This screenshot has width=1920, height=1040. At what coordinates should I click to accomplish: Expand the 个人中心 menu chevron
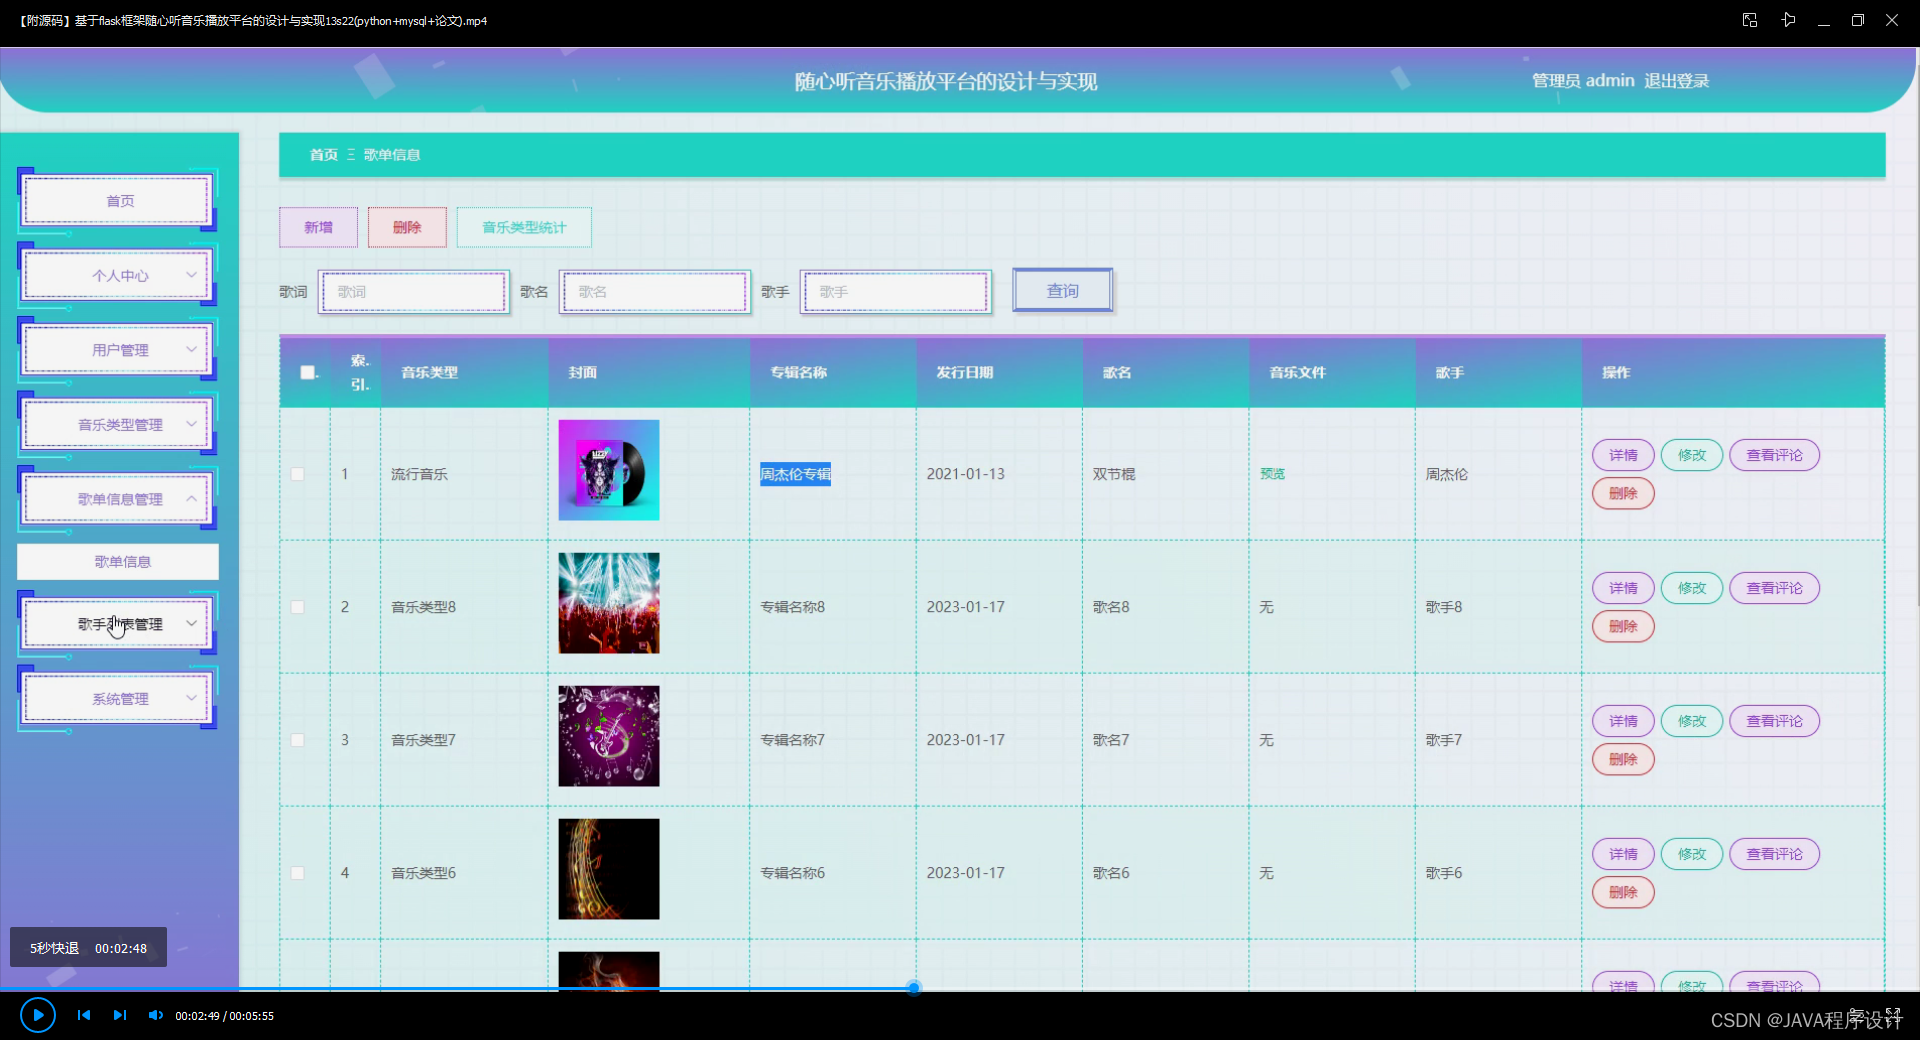pyautogui.click(x=191, y=275)
